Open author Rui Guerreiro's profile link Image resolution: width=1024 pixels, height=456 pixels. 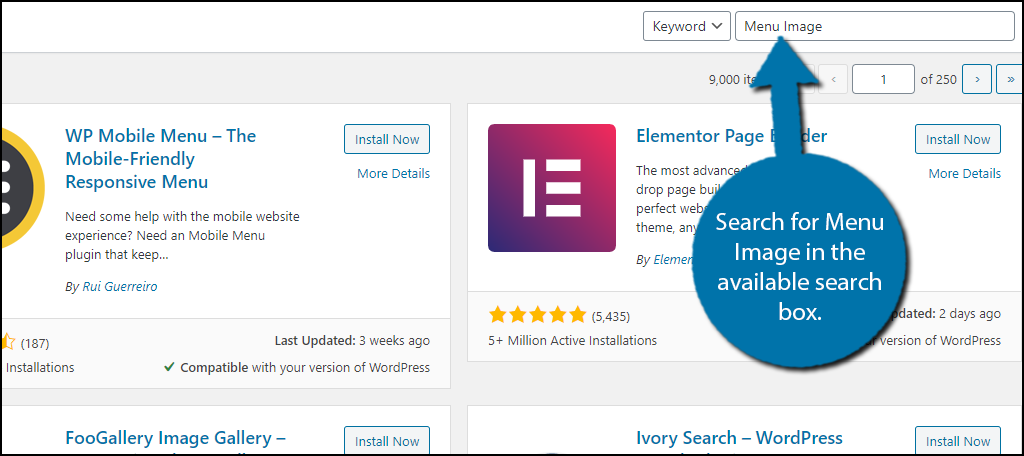[120, 287]
